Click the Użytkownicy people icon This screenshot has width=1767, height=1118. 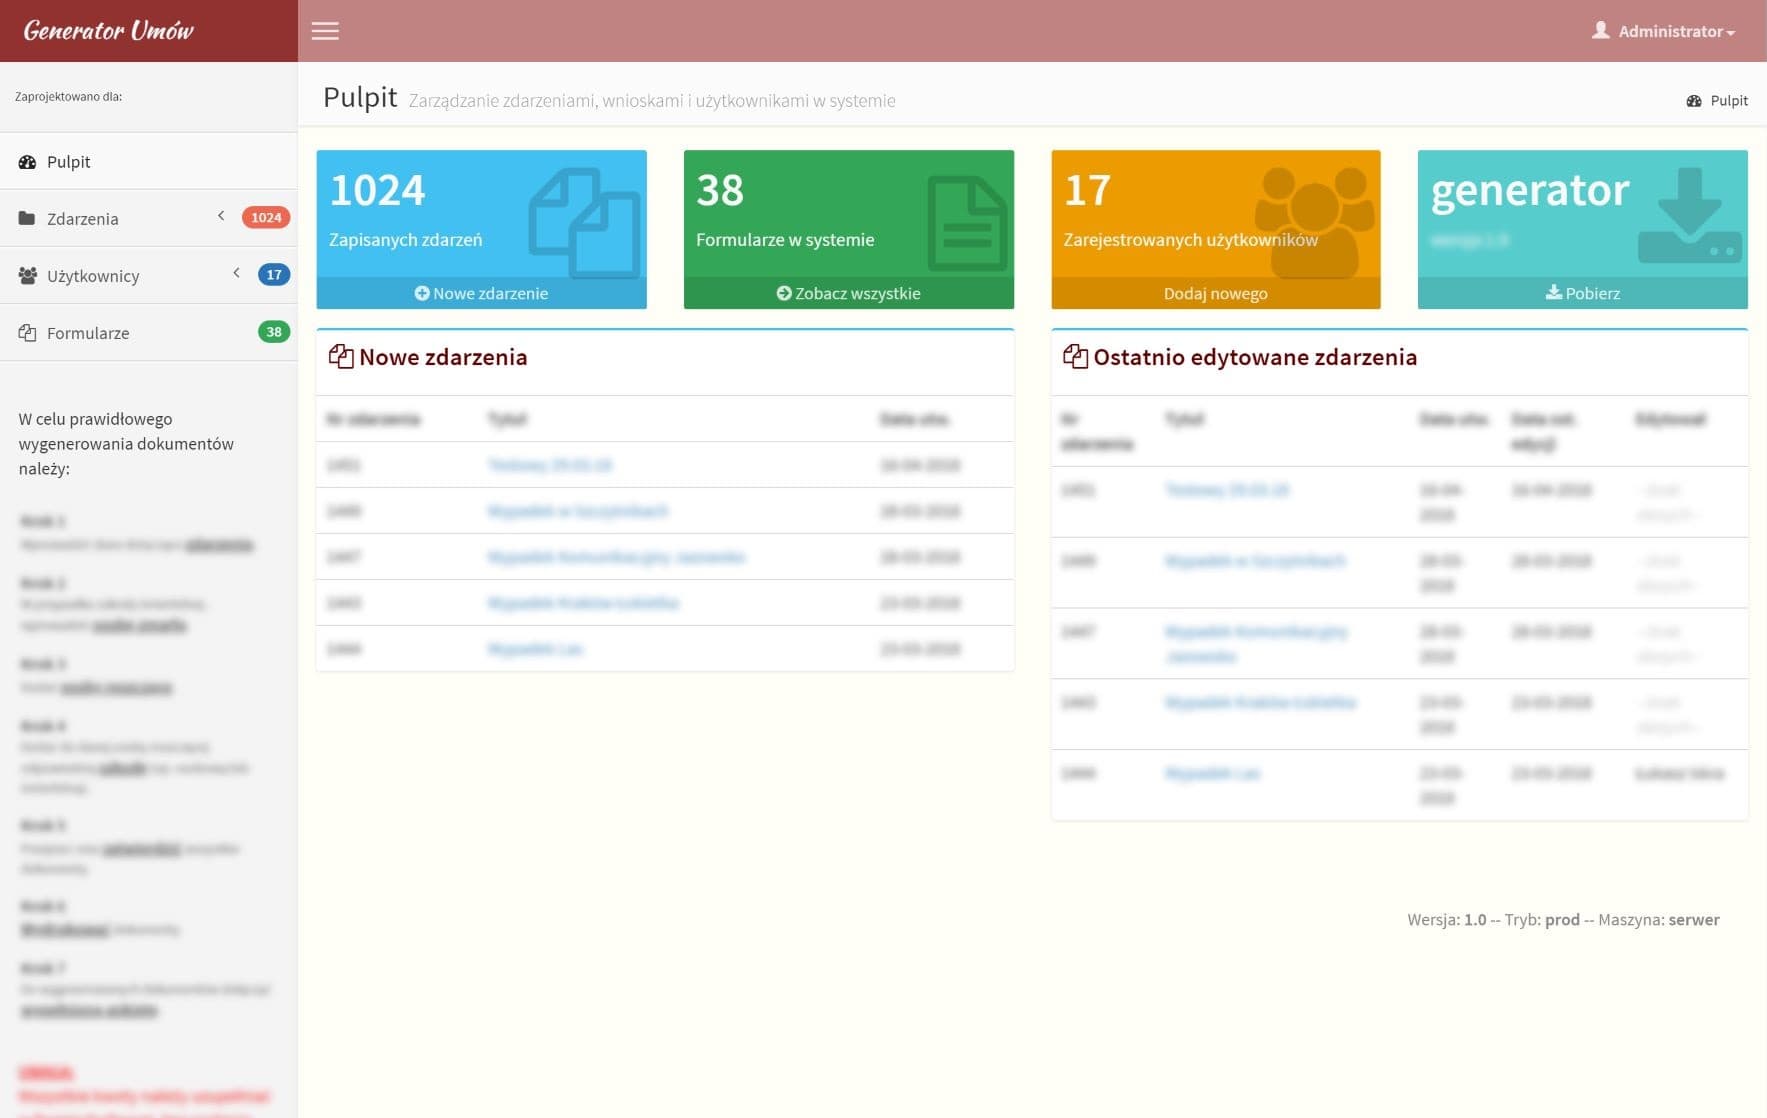tap(28, 275)
